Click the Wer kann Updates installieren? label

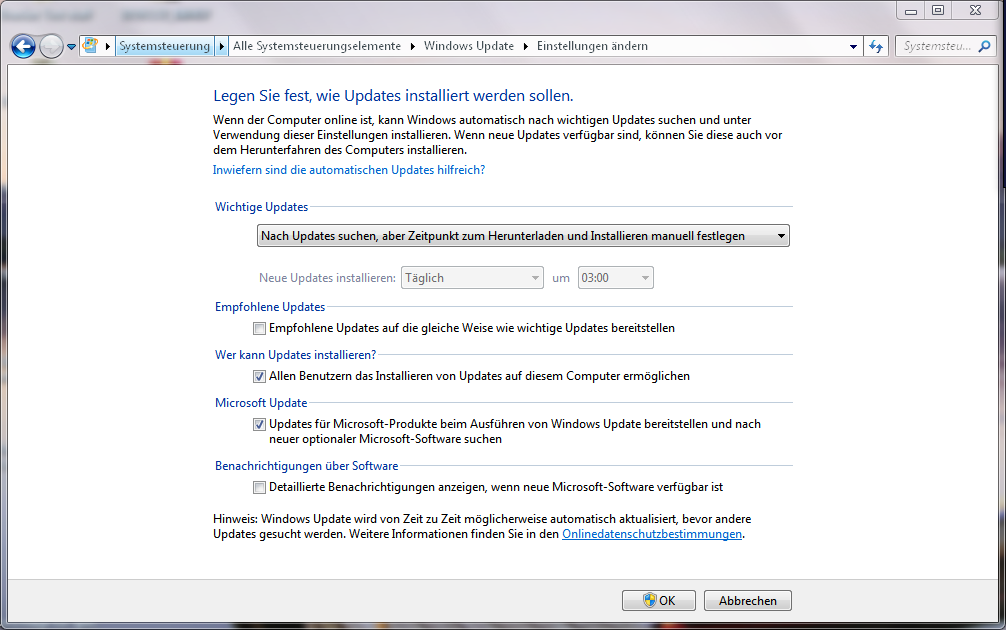[x=295, y=355]
